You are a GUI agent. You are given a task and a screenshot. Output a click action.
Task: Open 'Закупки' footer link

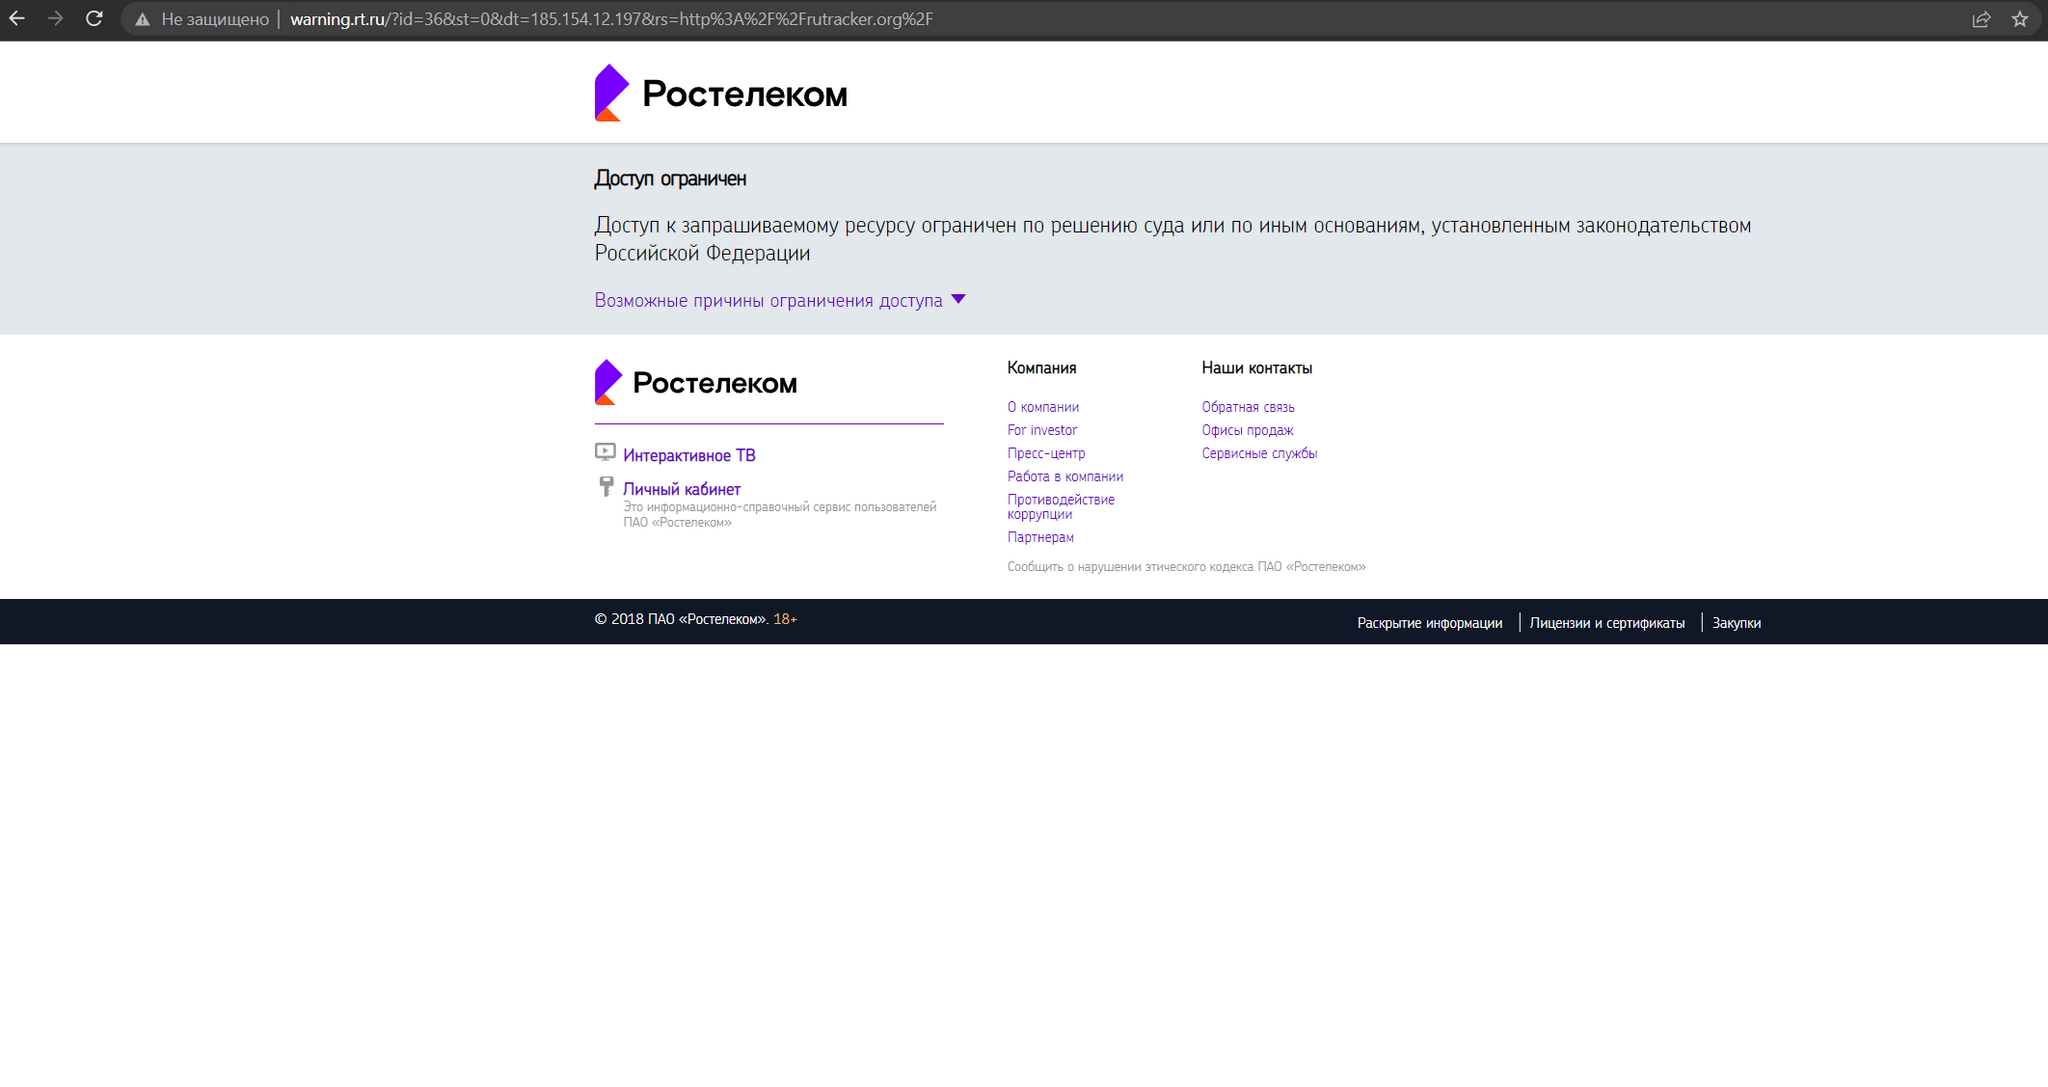(1736, 623)
